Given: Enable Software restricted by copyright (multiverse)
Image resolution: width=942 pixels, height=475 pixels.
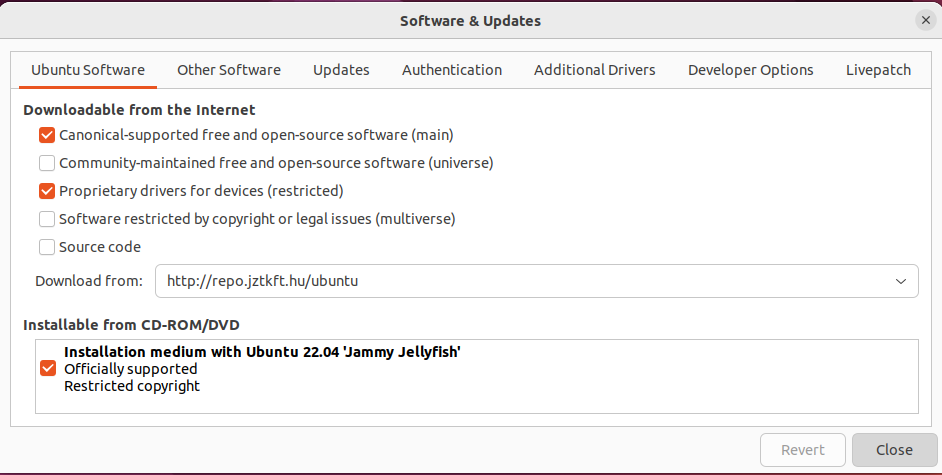Looking at the screenshot, I should [x=47, y=219].
